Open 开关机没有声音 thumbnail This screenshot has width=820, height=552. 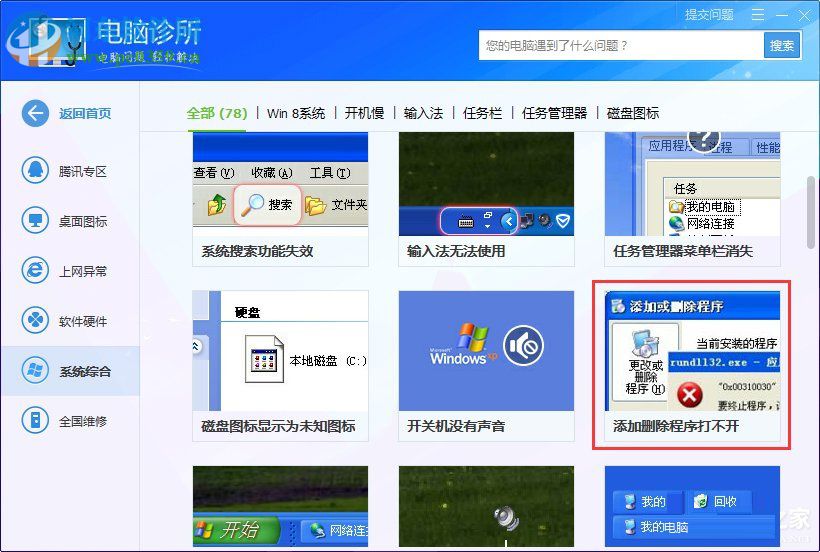(x=486, y=351)
